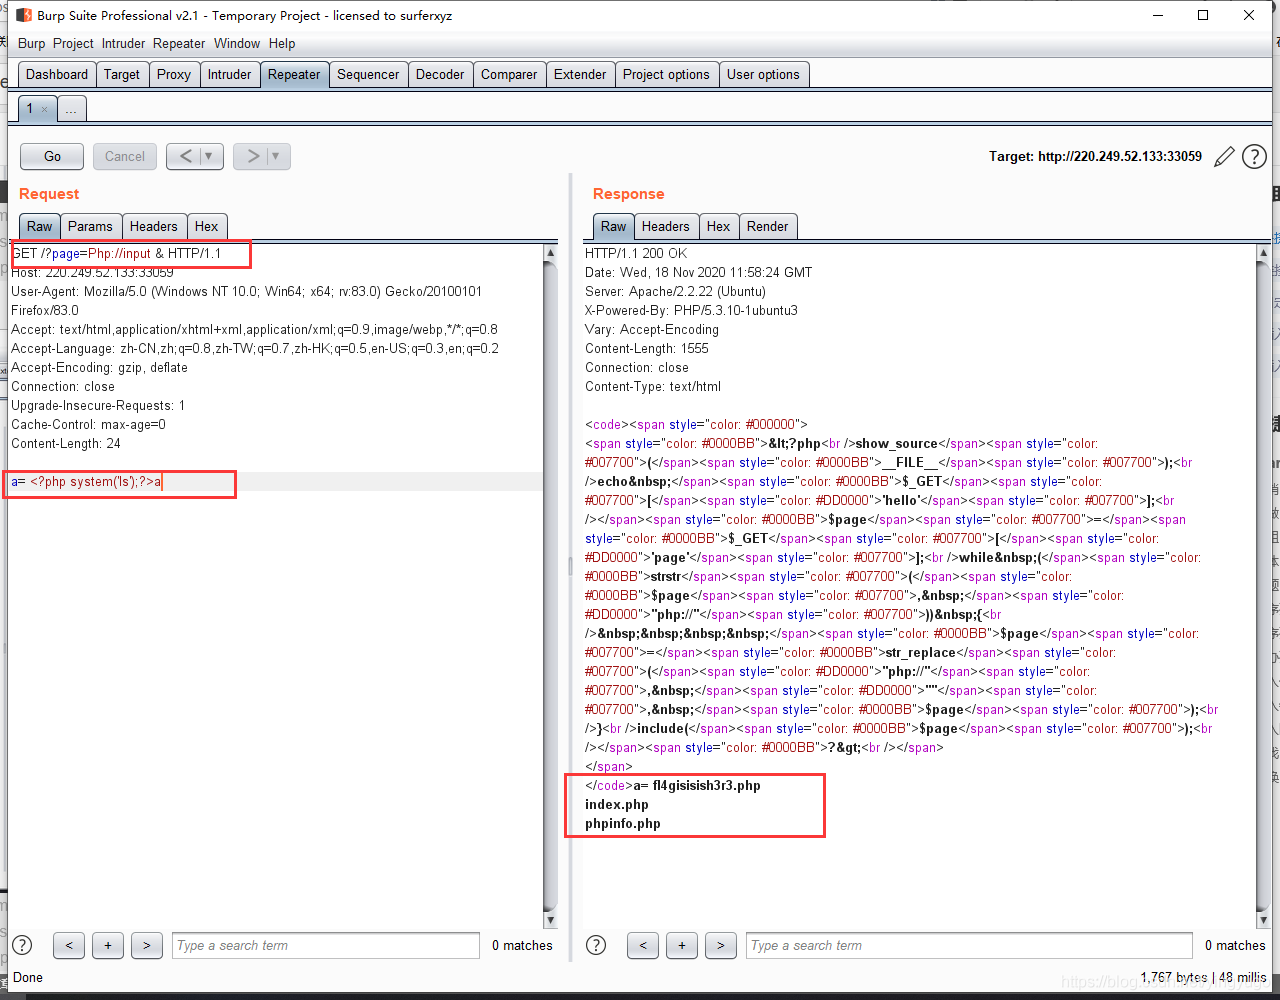Open the Repeater menu in the menu bar

click(x=179, y=43)
